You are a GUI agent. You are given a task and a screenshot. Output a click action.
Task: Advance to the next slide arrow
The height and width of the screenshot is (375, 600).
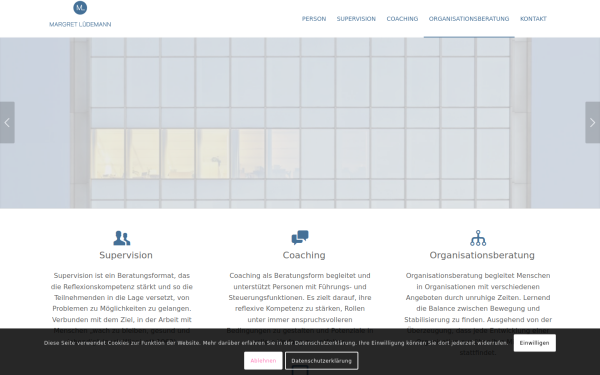[592, 122]
